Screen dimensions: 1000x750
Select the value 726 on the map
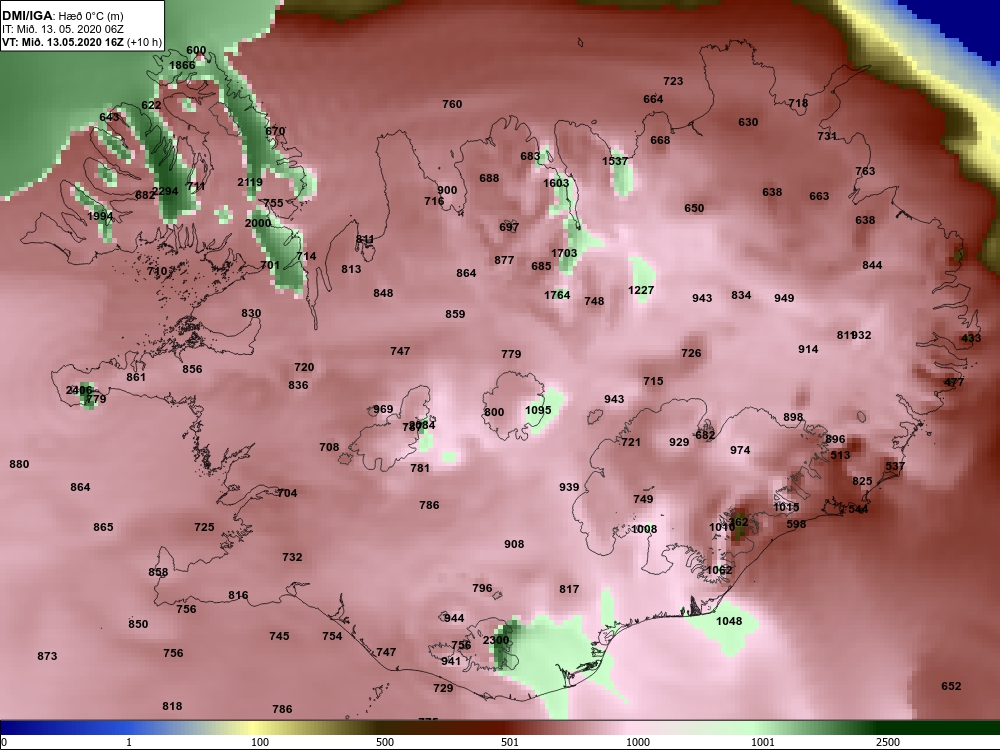(x=691, y=353)
